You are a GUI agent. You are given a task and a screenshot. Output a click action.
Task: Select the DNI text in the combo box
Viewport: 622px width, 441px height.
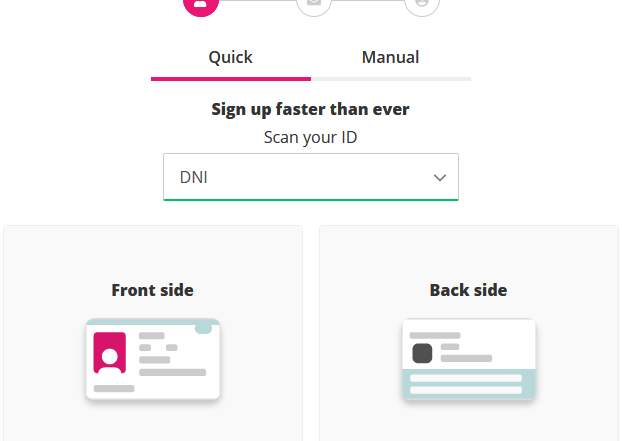pos(194,177)
